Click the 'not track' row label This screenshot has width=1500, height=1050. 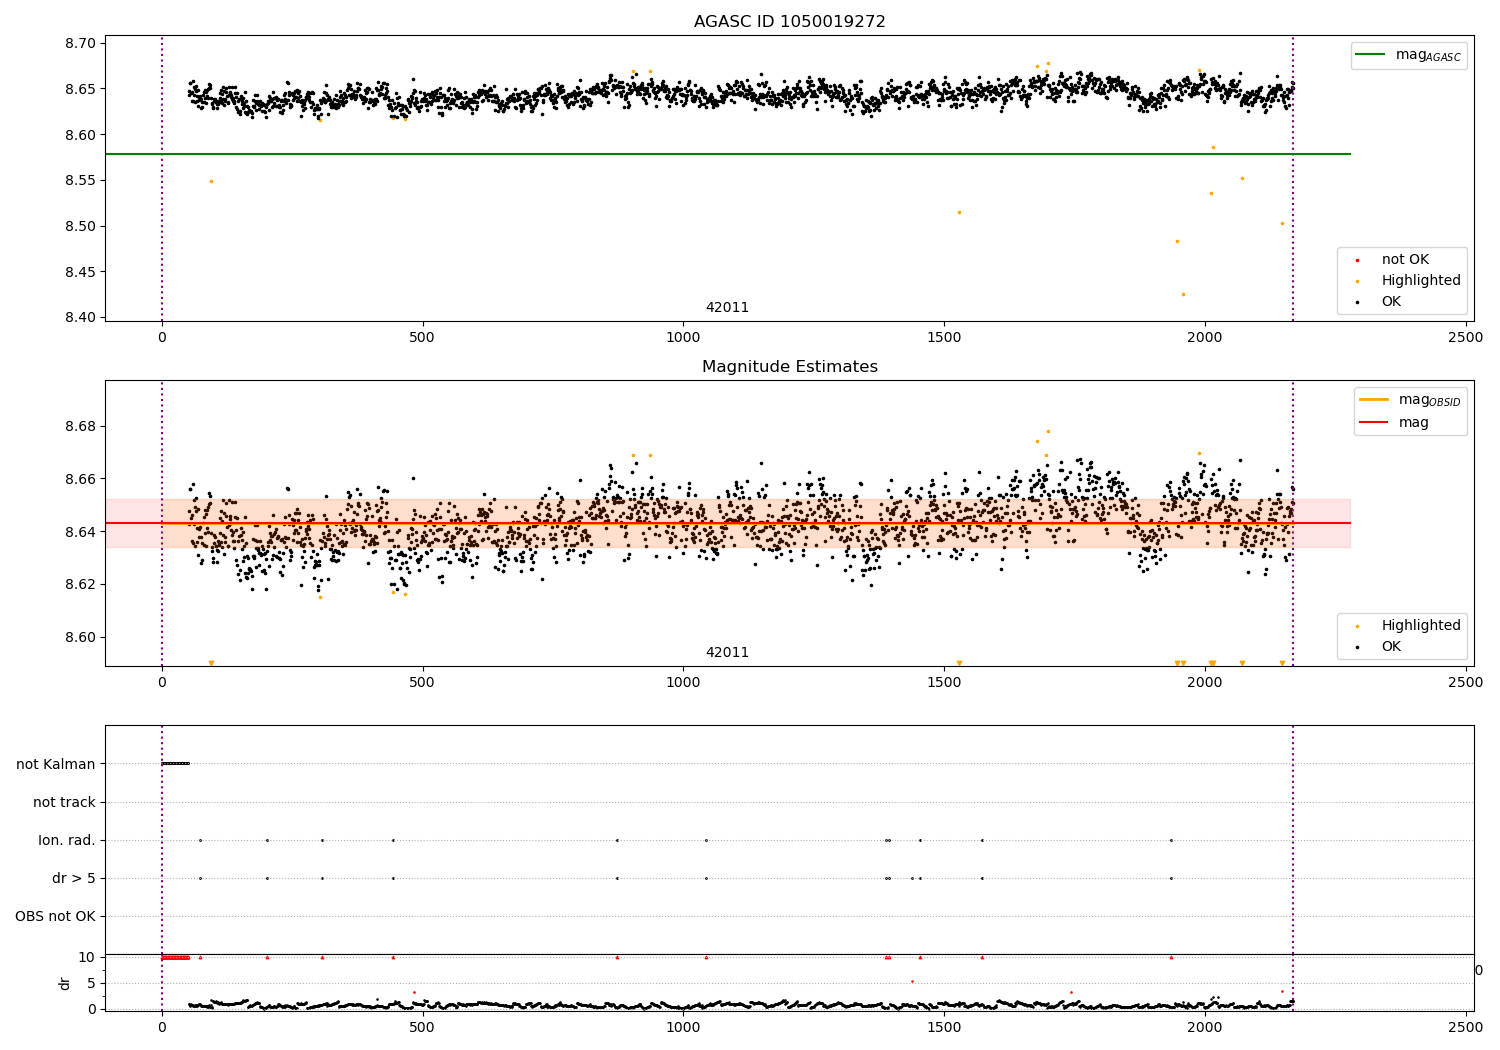[64, 802]
